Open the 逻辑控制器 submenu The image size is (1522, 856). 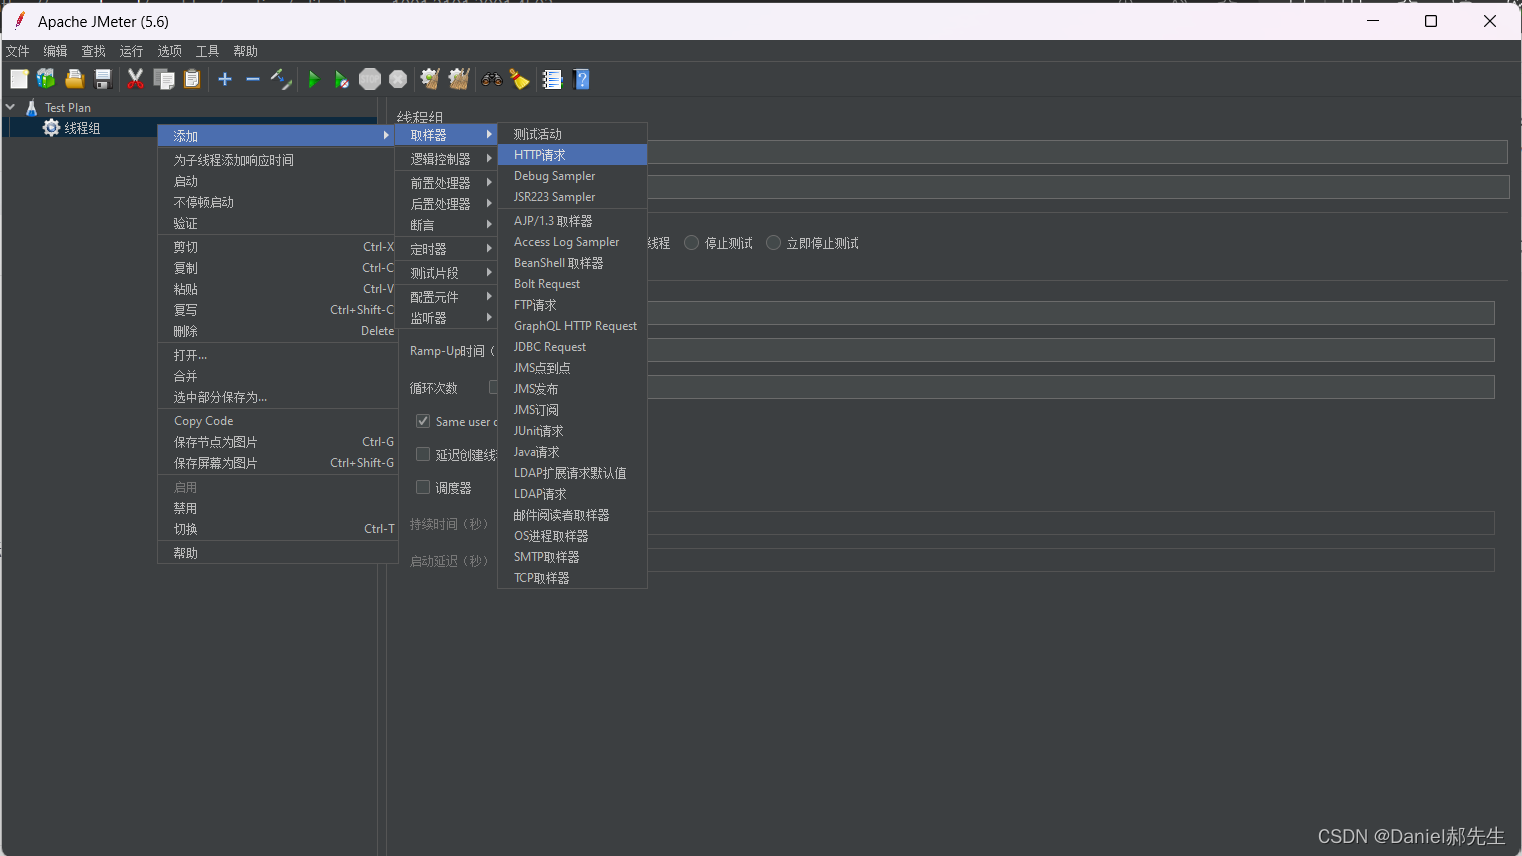point(447,159)
